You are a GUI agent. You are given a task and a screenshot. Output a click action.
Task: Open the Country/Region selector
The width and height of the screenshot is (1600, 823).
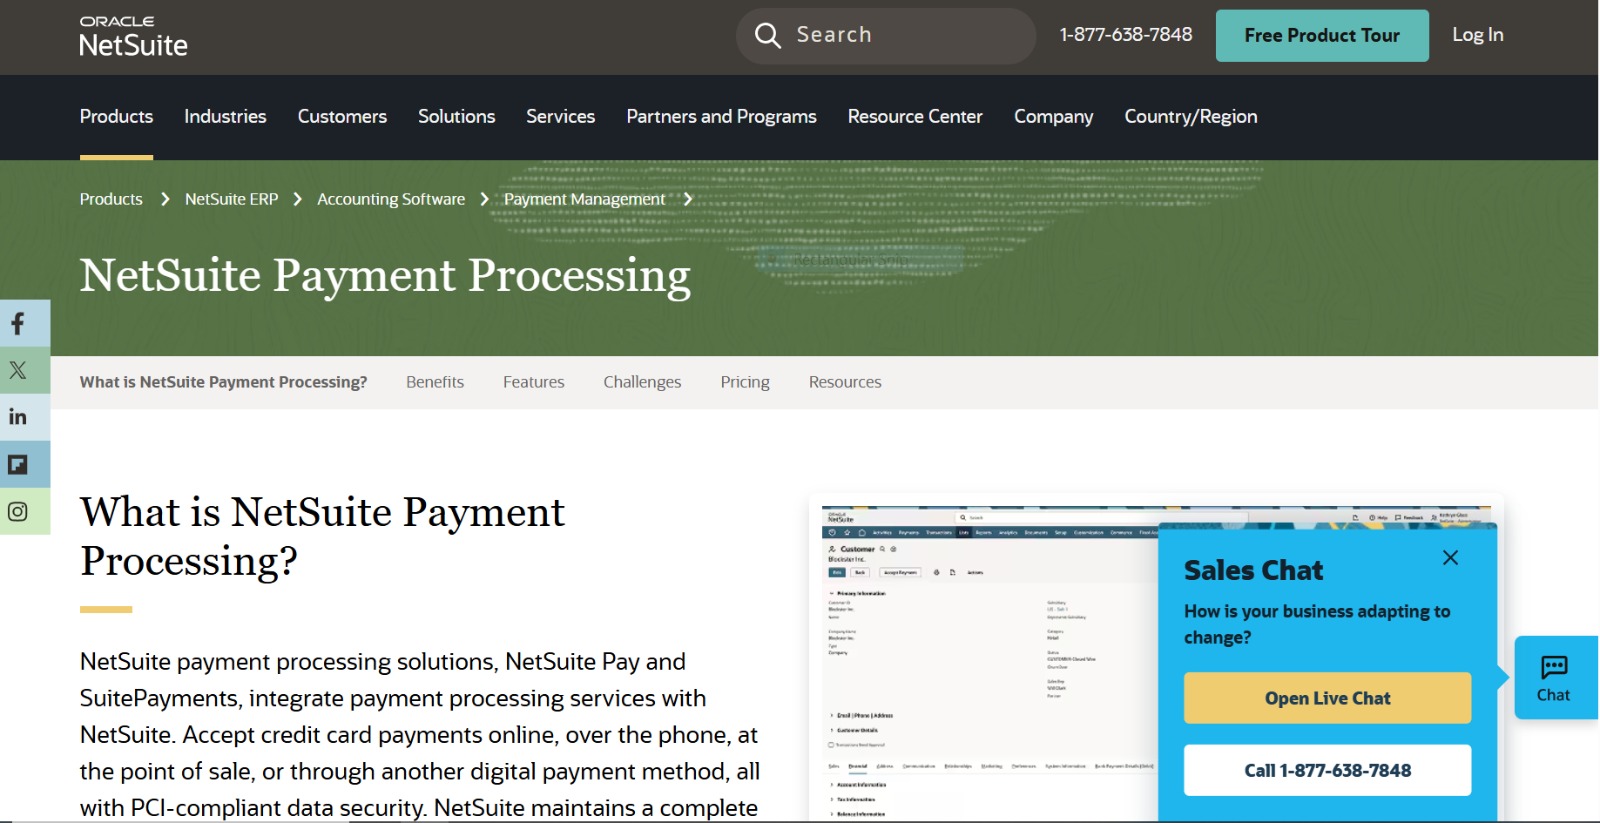tap(1191, 117)
